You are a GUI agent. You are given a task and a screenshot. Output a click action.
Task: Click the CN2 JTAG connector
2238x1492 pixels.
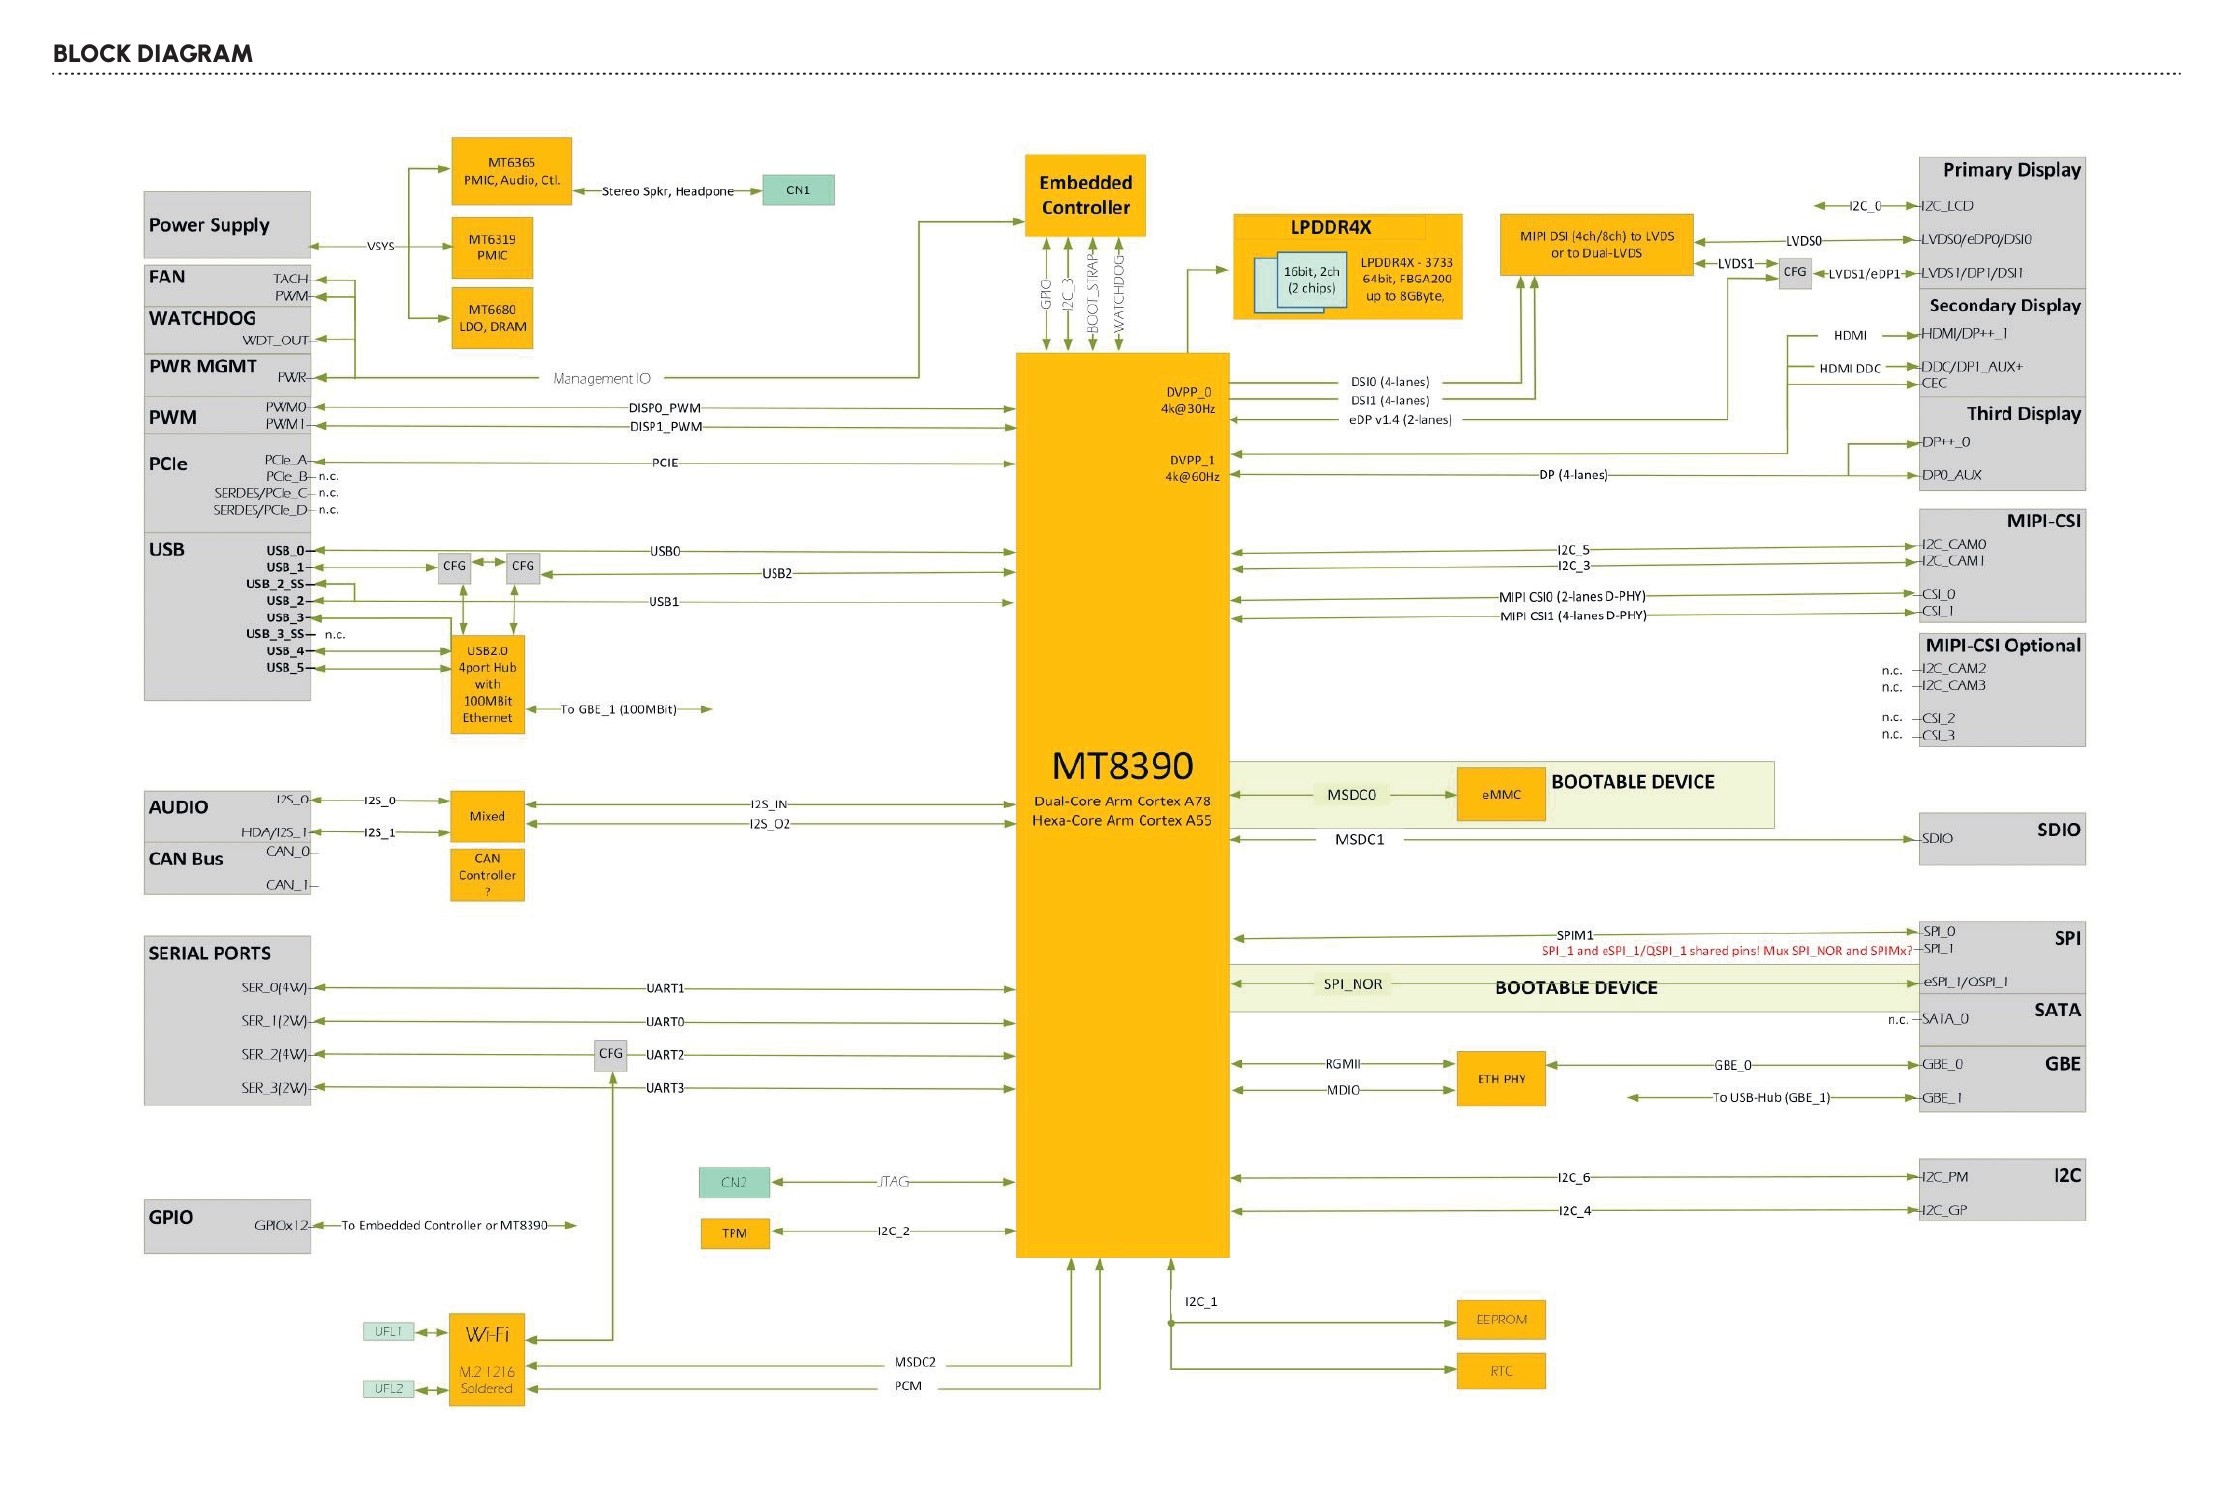pyautogui.click(x=735, y=1181)
